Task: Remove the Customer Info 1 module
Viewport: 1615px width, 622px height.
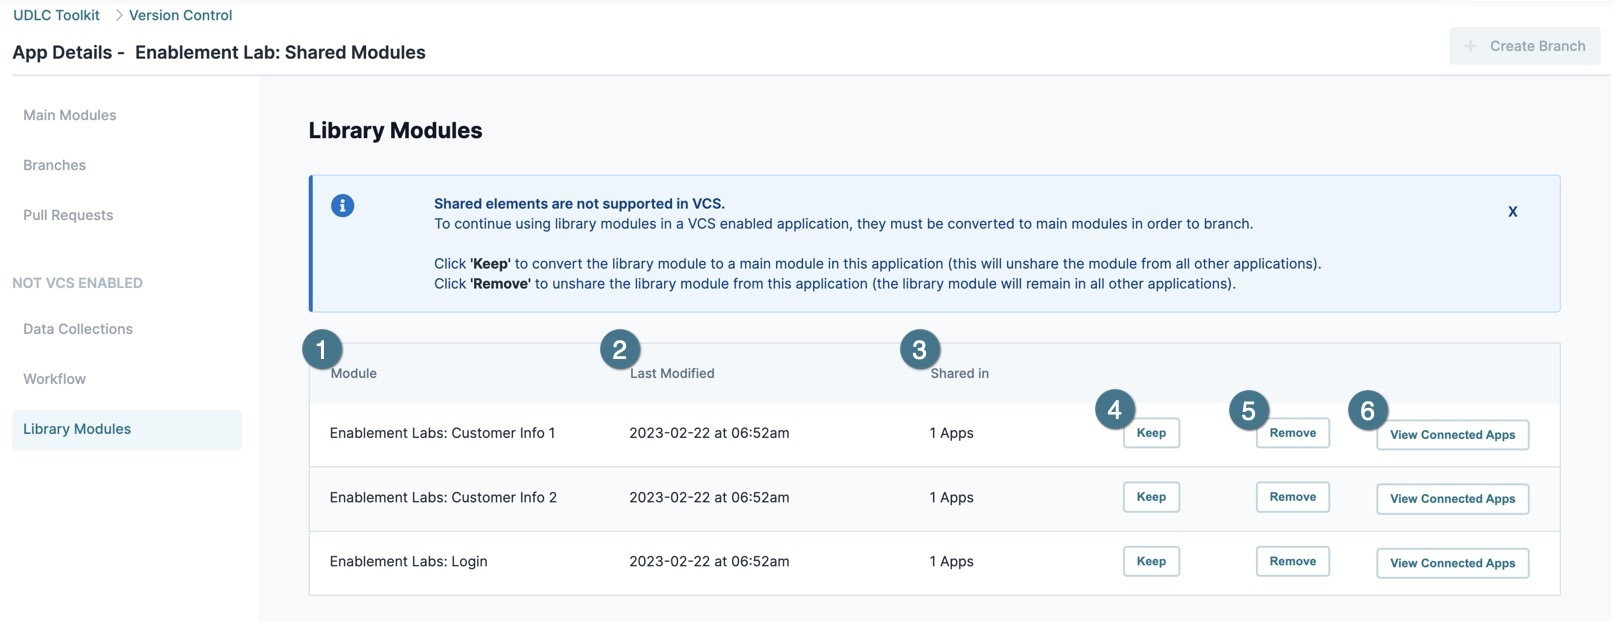Action: (x=1292, y=433)
